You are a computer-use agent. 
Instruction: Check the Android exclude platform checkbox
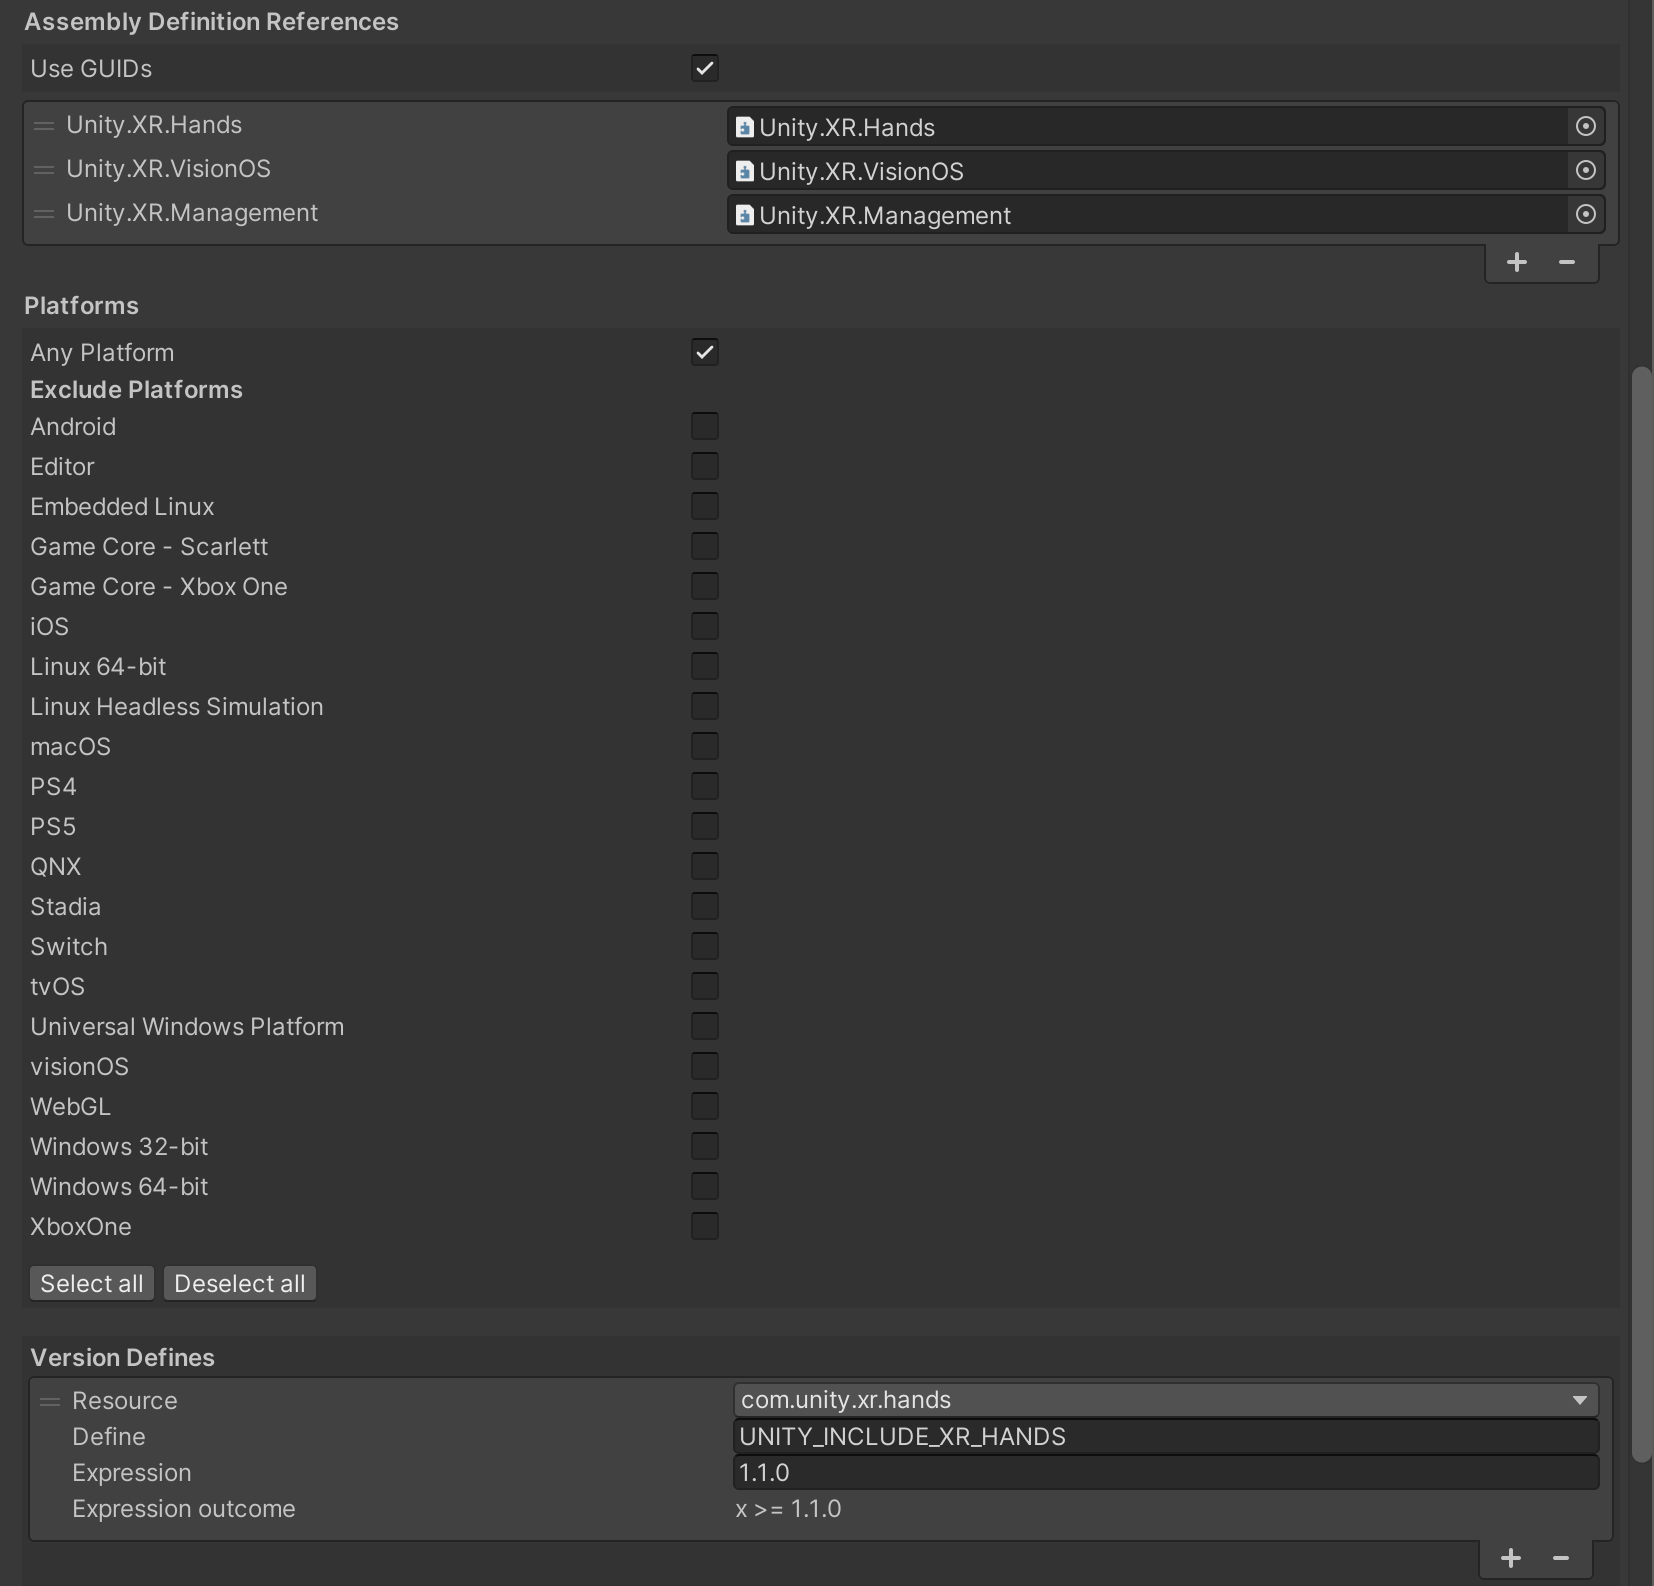click(x=704, y=425)
